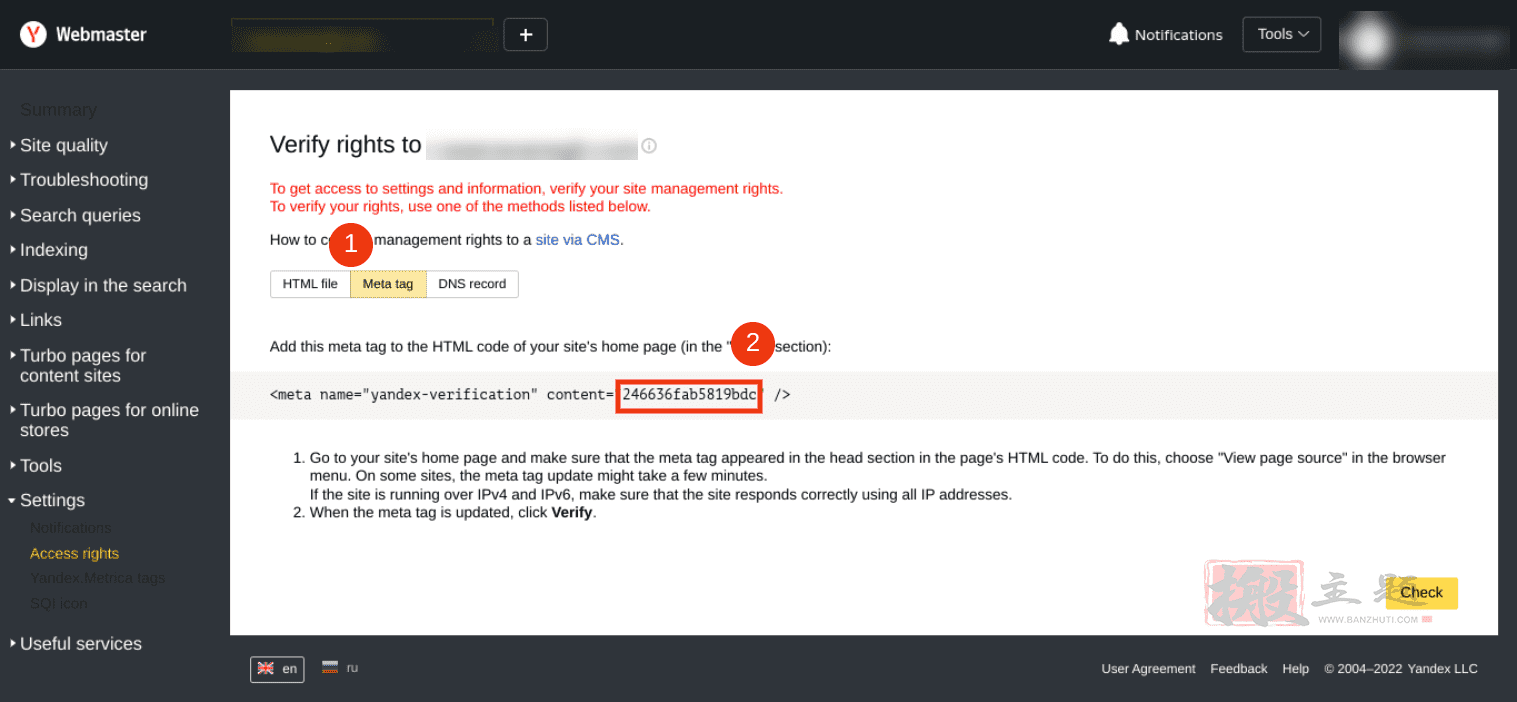Viewport: 1517px width, 702px height.
Task: Open Notifications under Settings
Action: point(71,528)
